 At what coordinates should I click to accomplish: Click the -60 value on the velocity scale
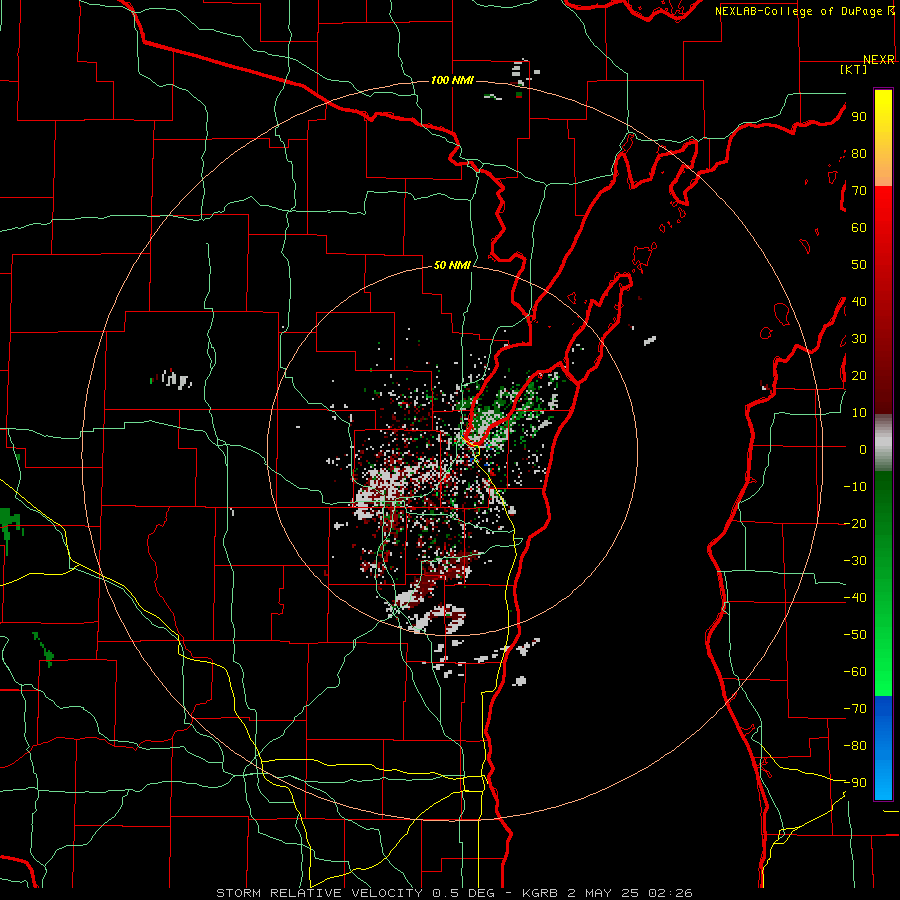click(855, 672)
